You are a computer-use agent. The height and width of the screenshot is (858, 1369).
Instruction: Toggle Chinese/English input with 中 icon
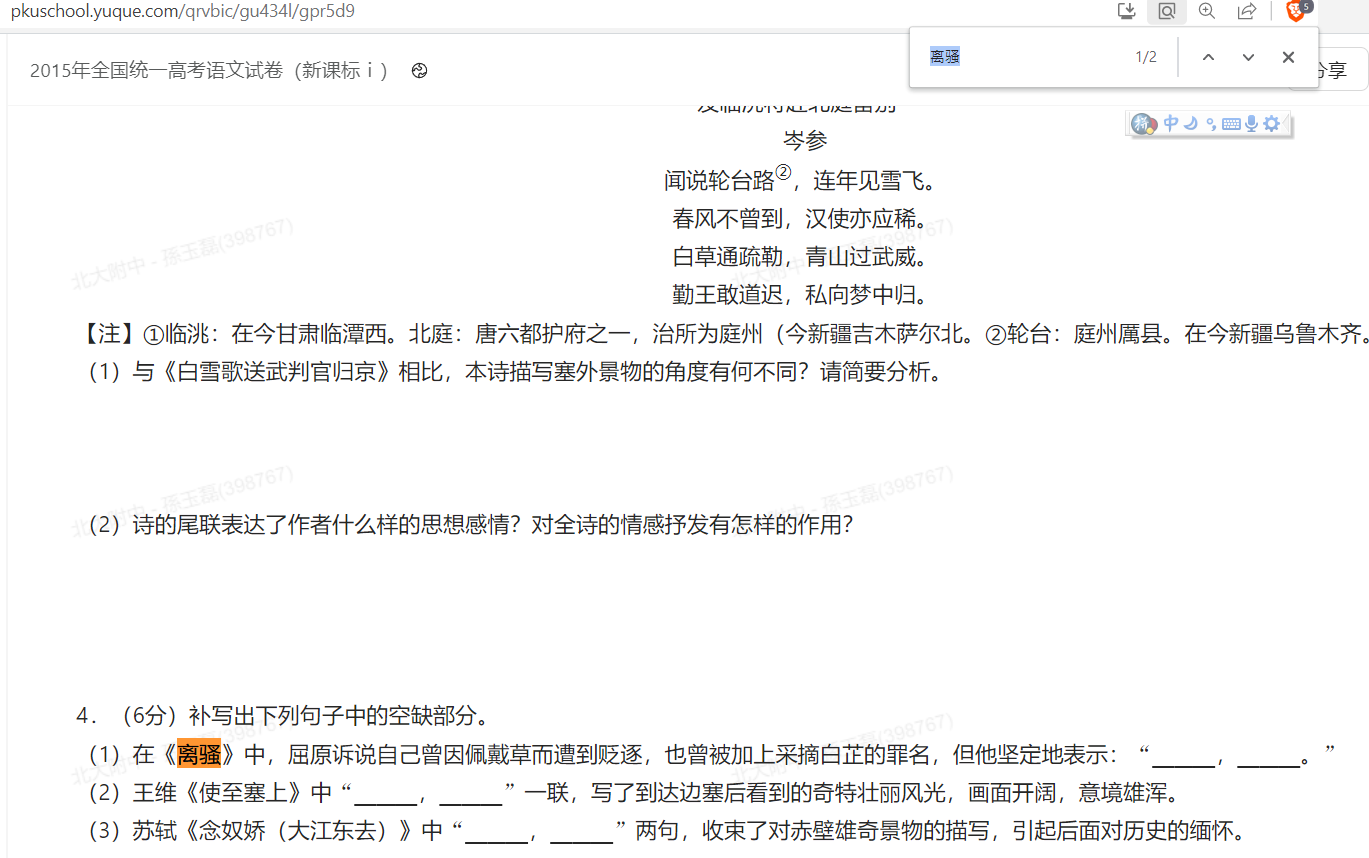click(1171, 123)
